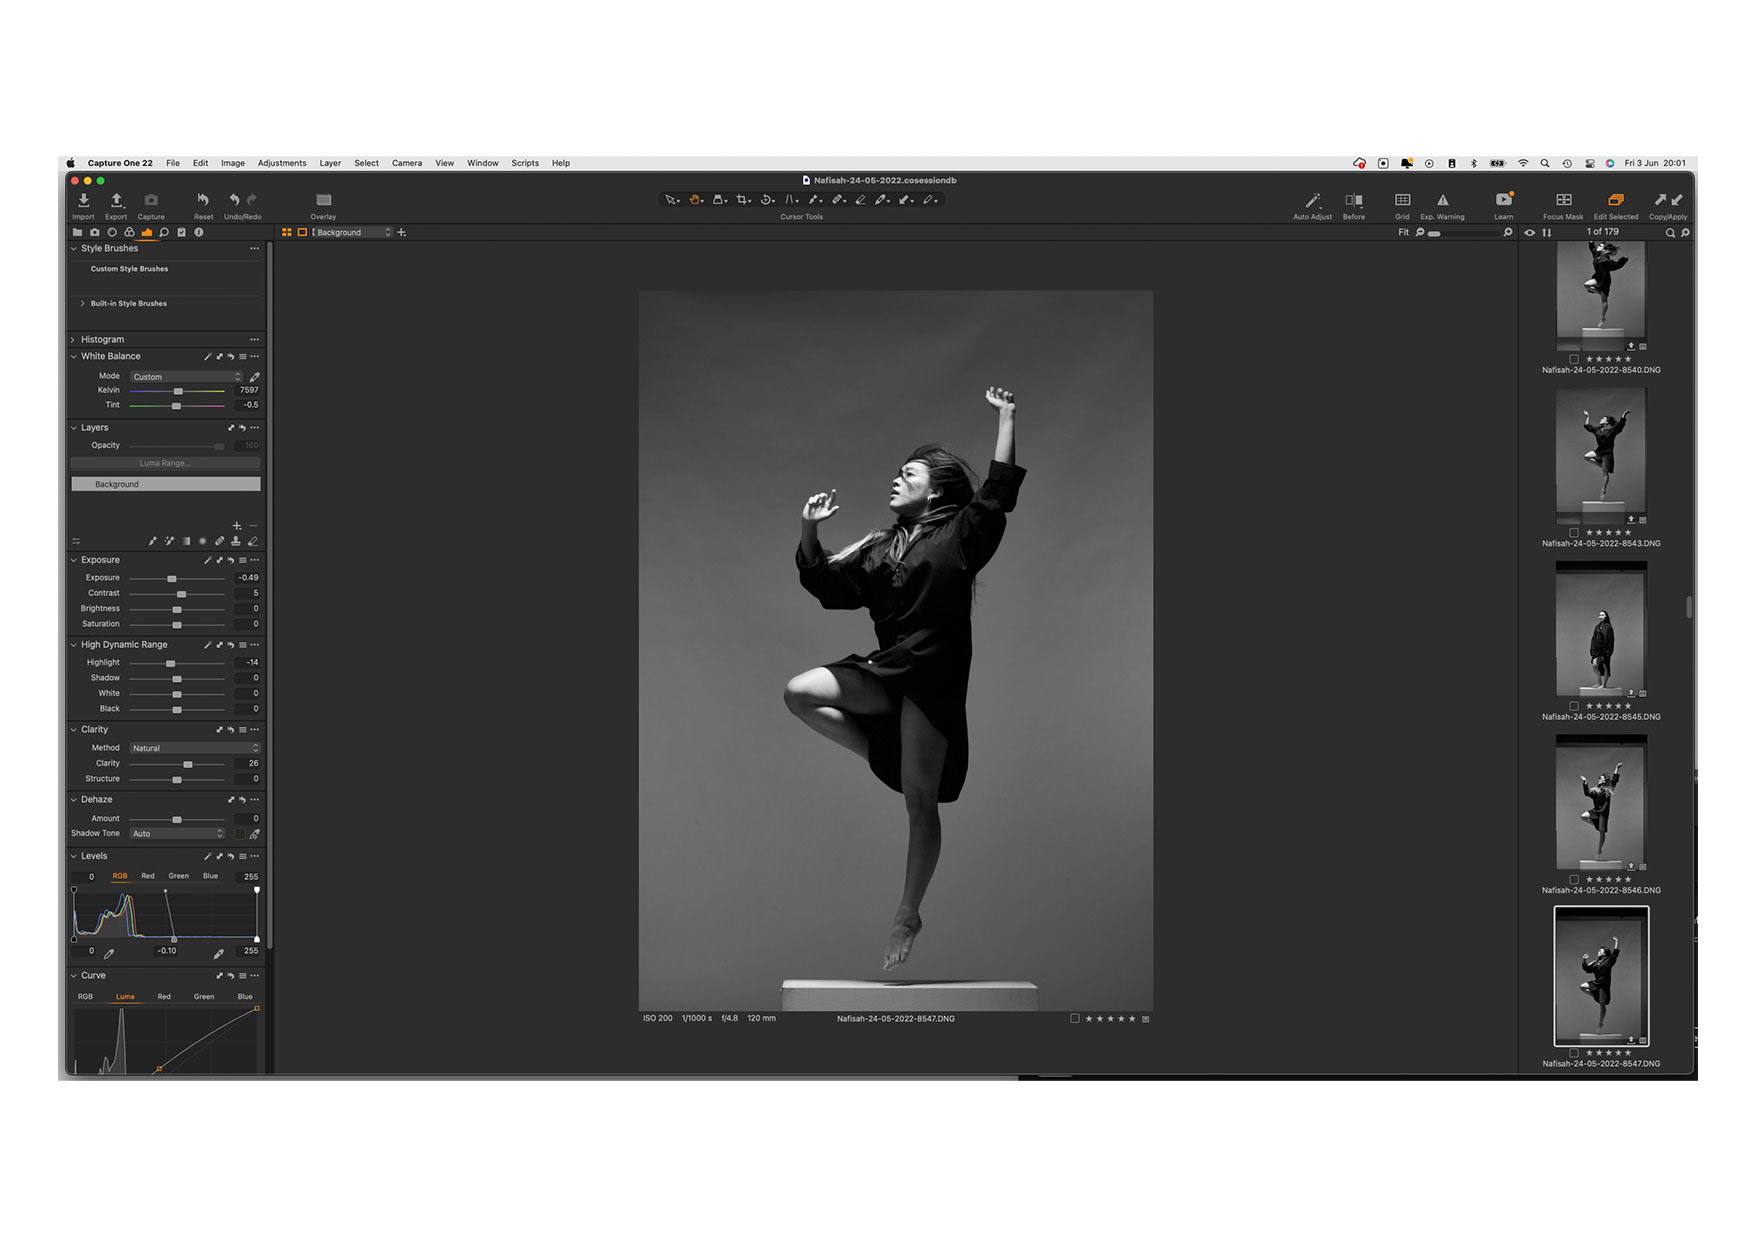The image size is (1754, 1240).
Task: Click the Highlight value field
Action: click(248, 662)
